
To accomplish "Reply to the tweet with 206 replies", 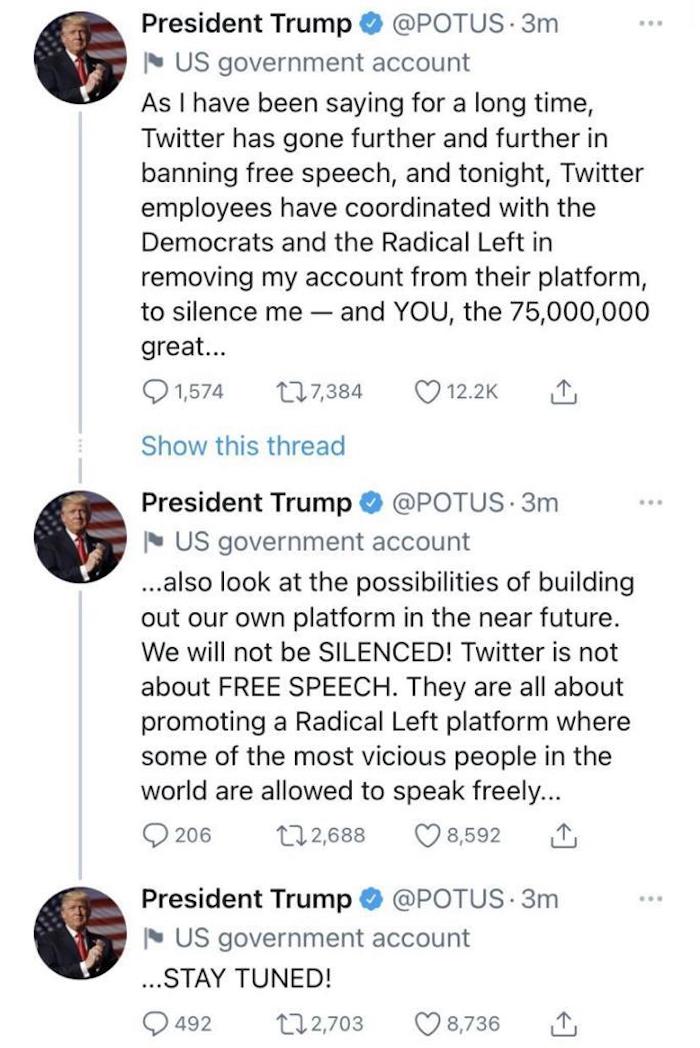I will pos(155,834).
